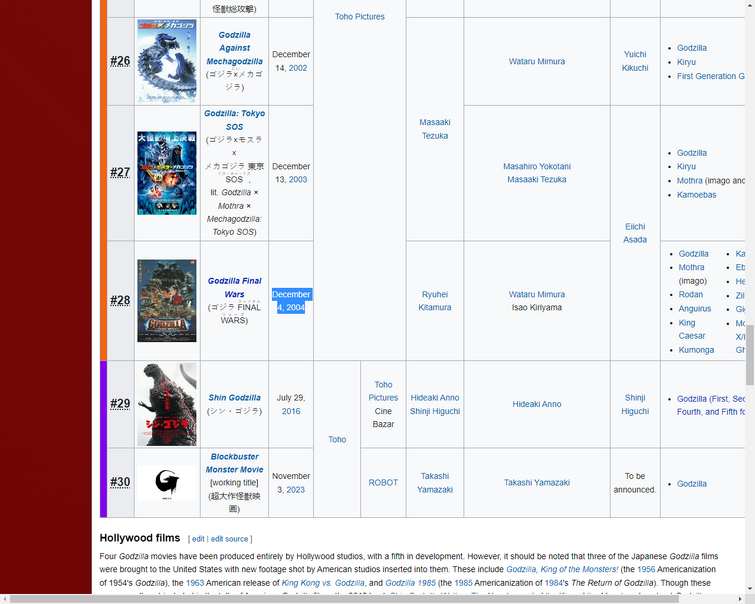Open the Shin Godzilla title link
This screenshot has width=755, height=604.
coord(234,397)
